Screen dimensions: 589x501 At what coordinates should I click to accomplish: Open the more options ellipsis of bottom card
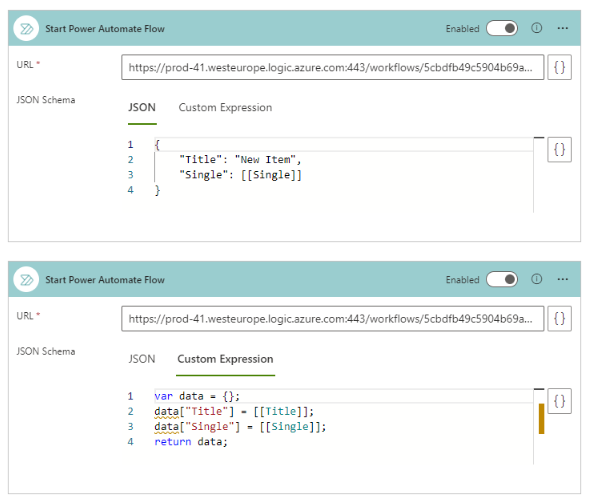(x=562, y=279)
